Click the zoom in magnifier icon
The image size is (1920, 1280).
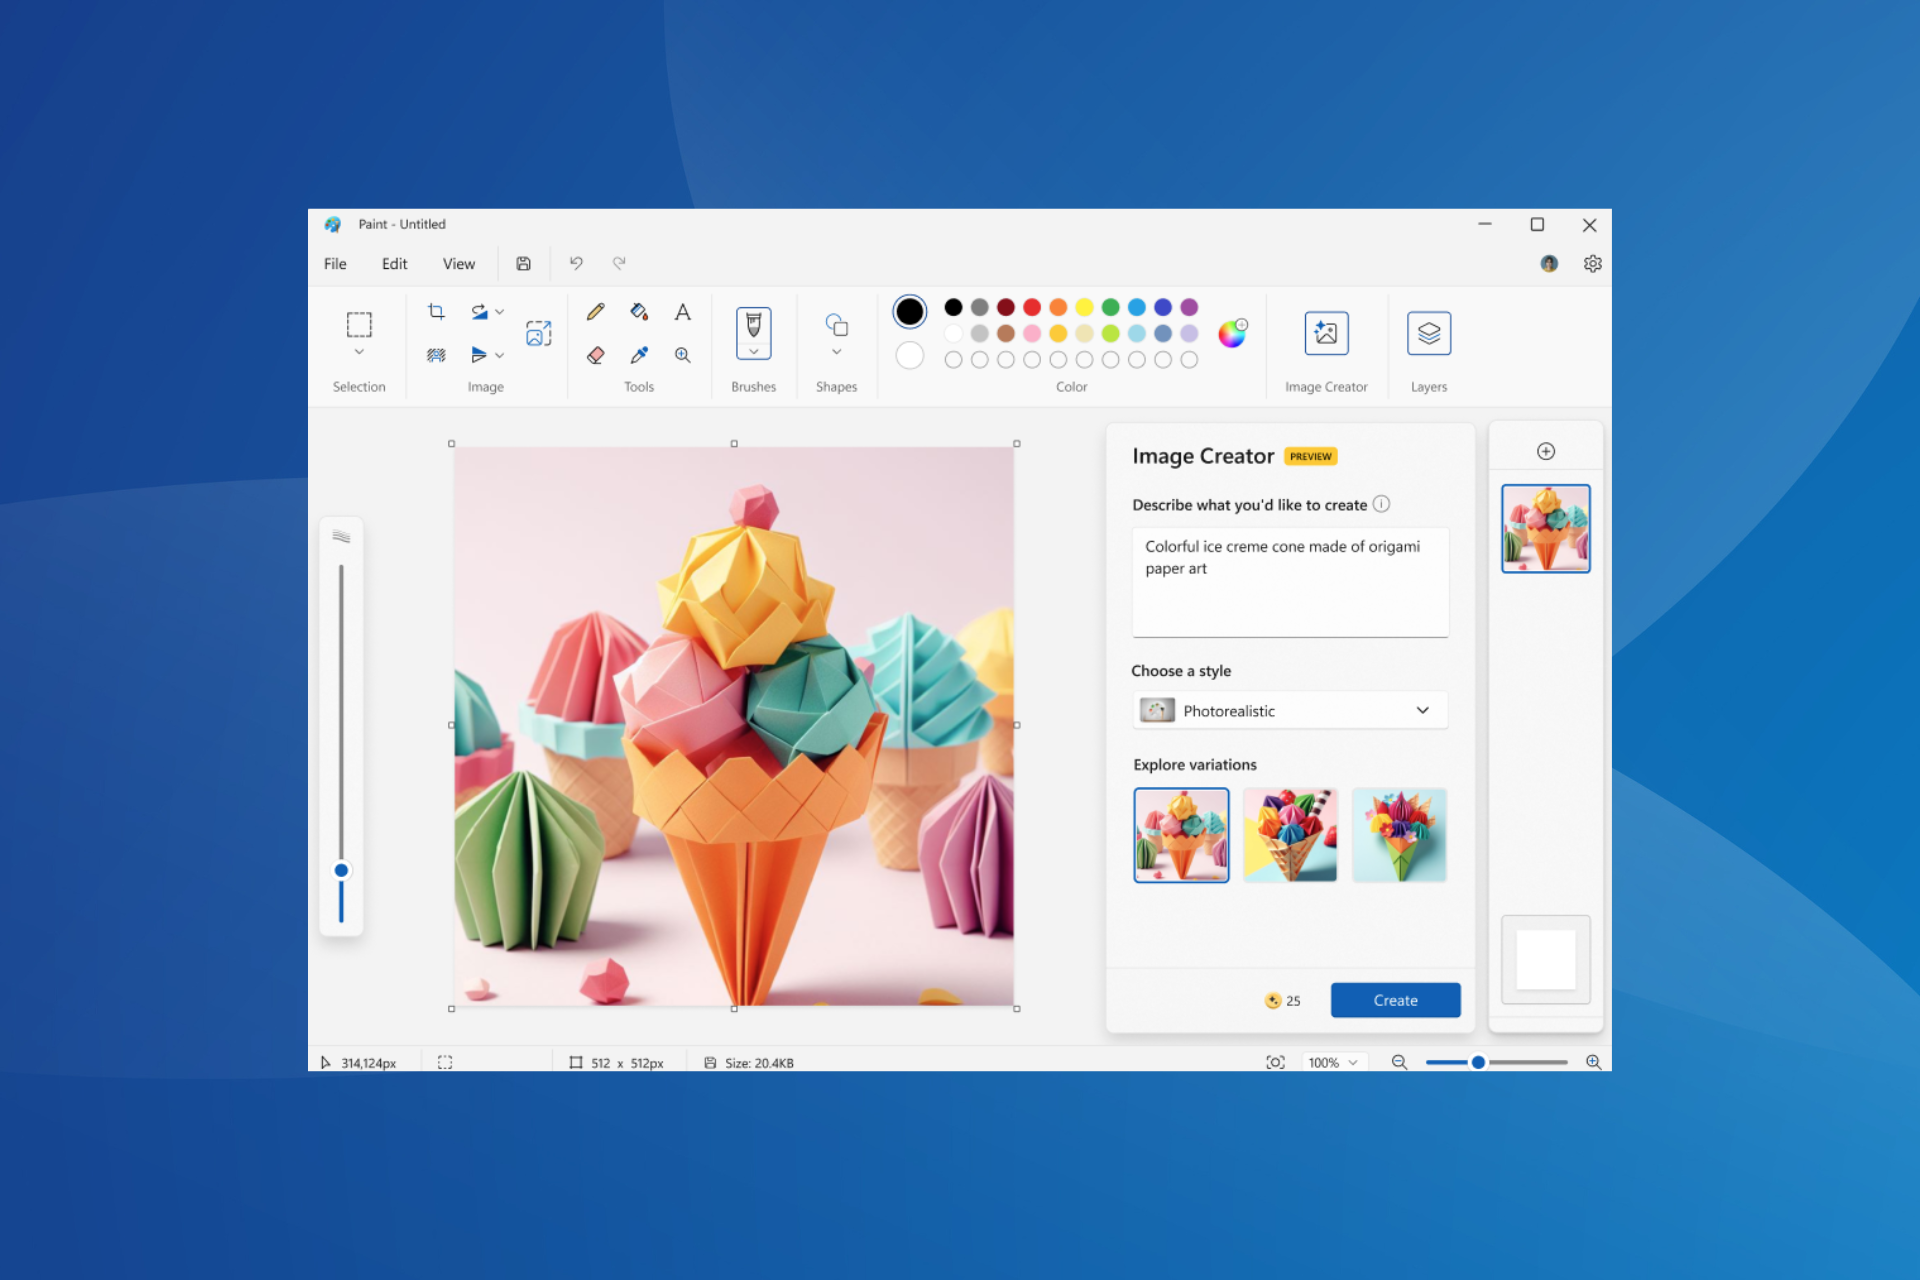pos(1593,1062)
